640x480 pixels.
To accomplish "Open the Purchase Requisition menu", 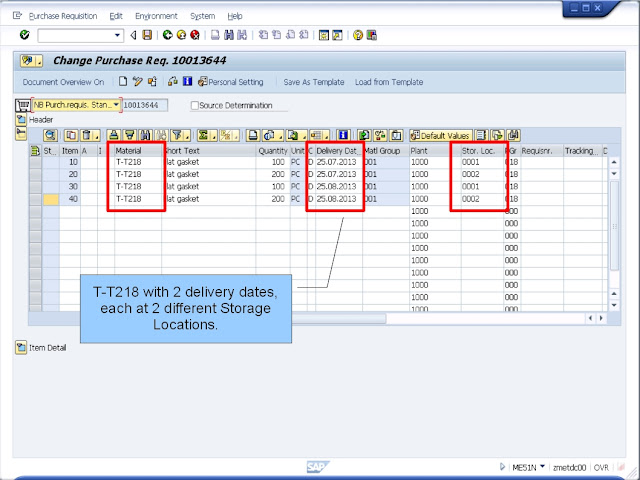I will click(x=63, y=16).
